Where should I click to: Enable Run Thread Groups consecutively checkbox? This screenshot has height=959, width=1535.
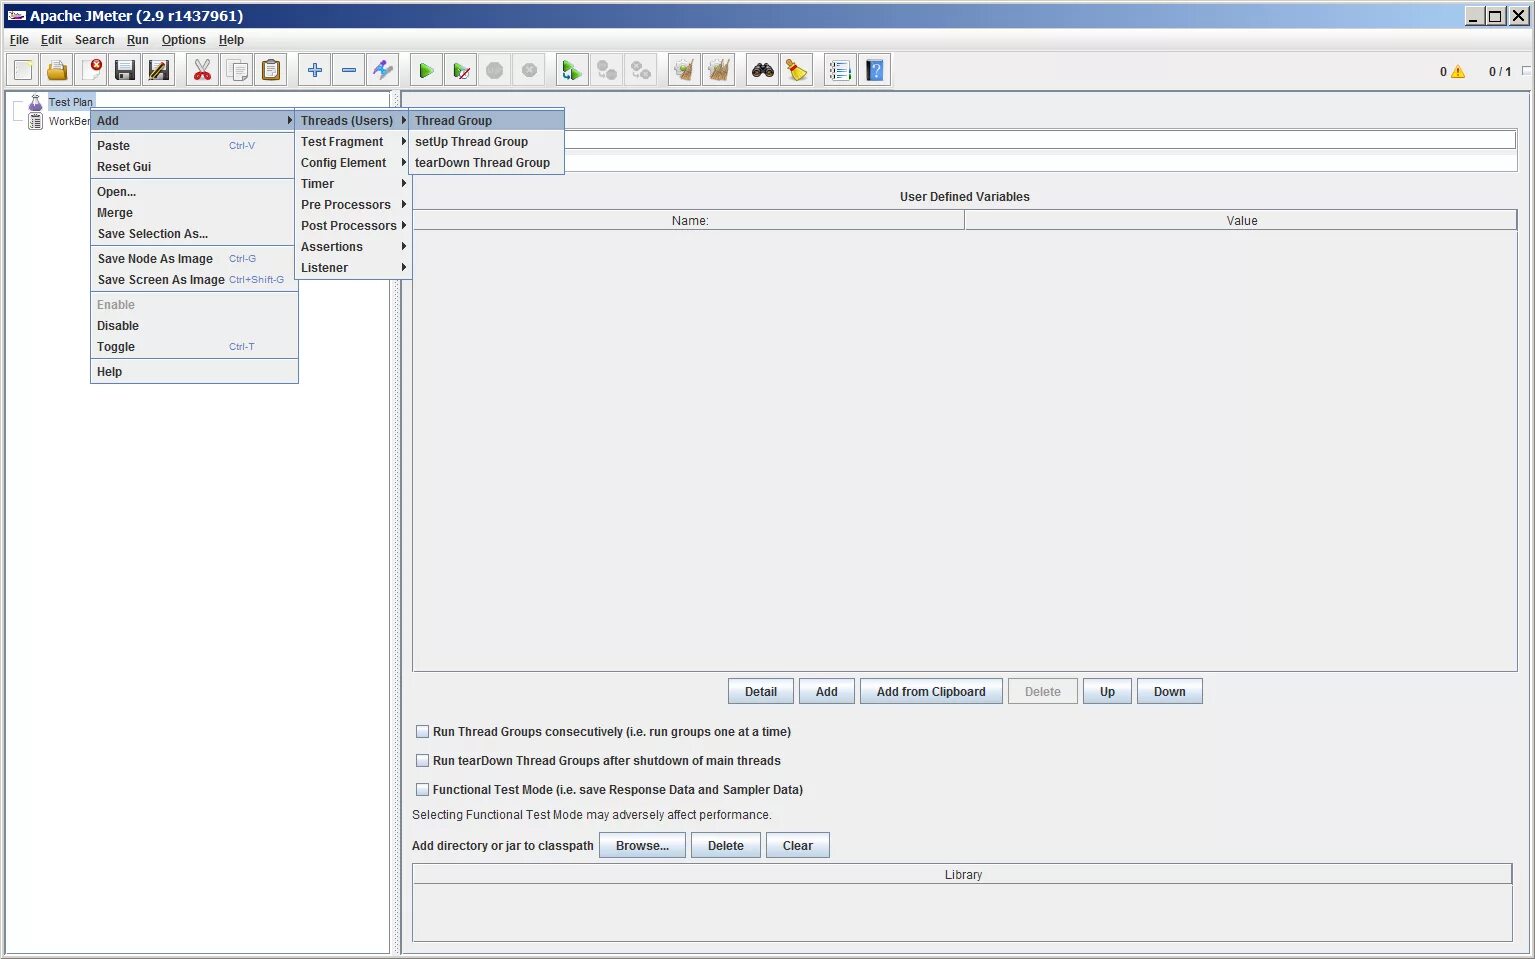tap(422, 732)
